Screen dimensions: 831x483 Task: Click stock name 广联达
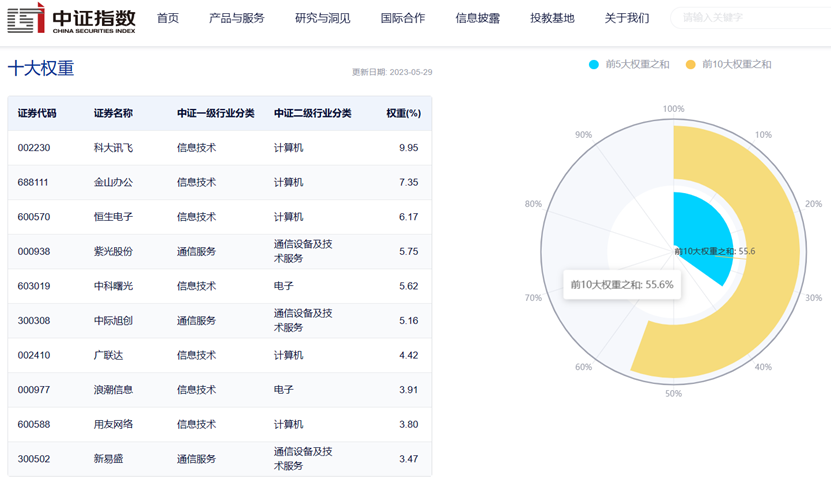(x=109, y=355)
